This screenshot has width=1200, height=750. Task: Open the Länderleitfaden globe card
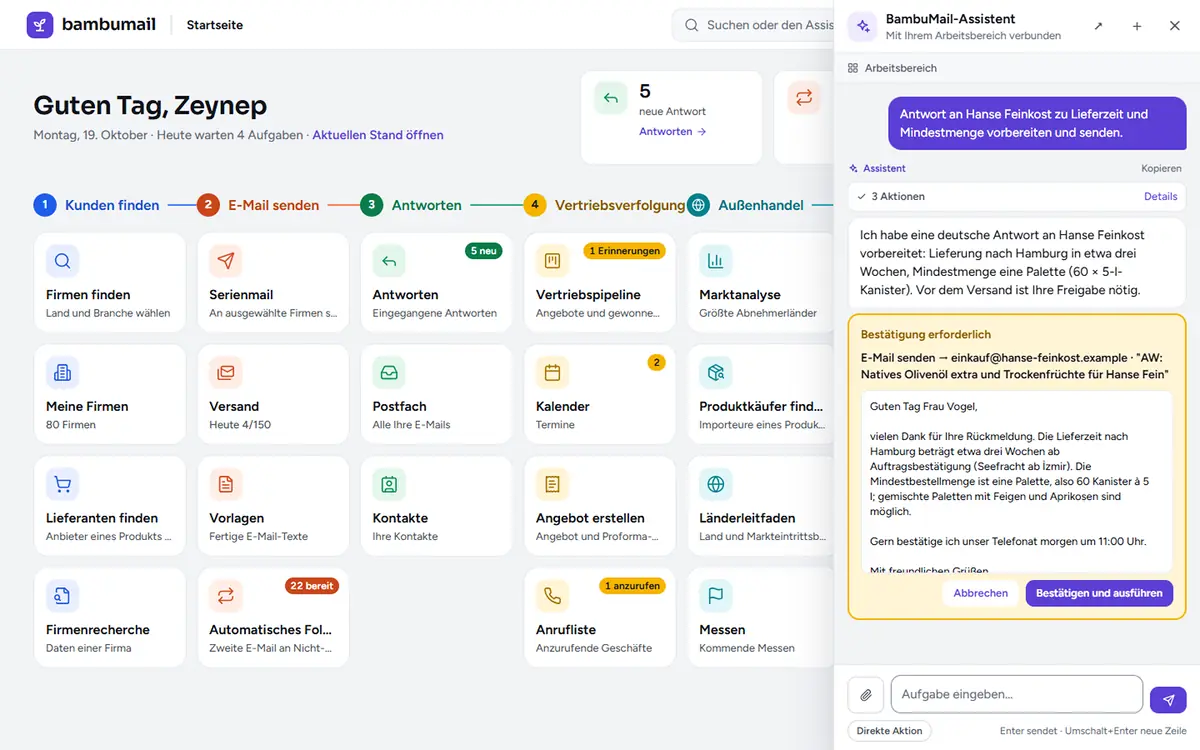click(761, 507)
